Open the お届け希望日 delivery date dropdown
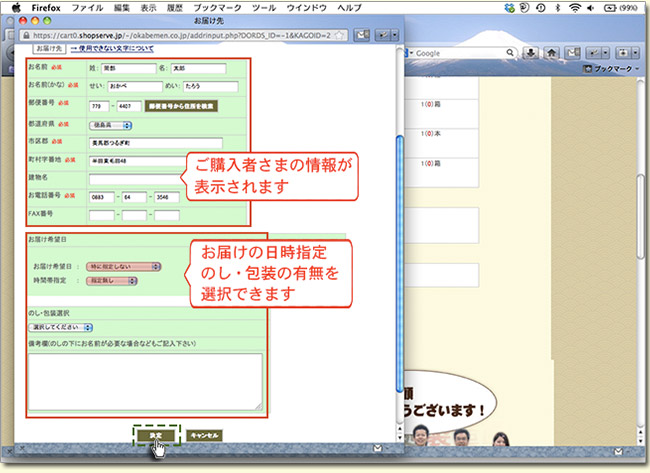Image resolution: width=650 pixels, height=473 pixels. [124, 267]
